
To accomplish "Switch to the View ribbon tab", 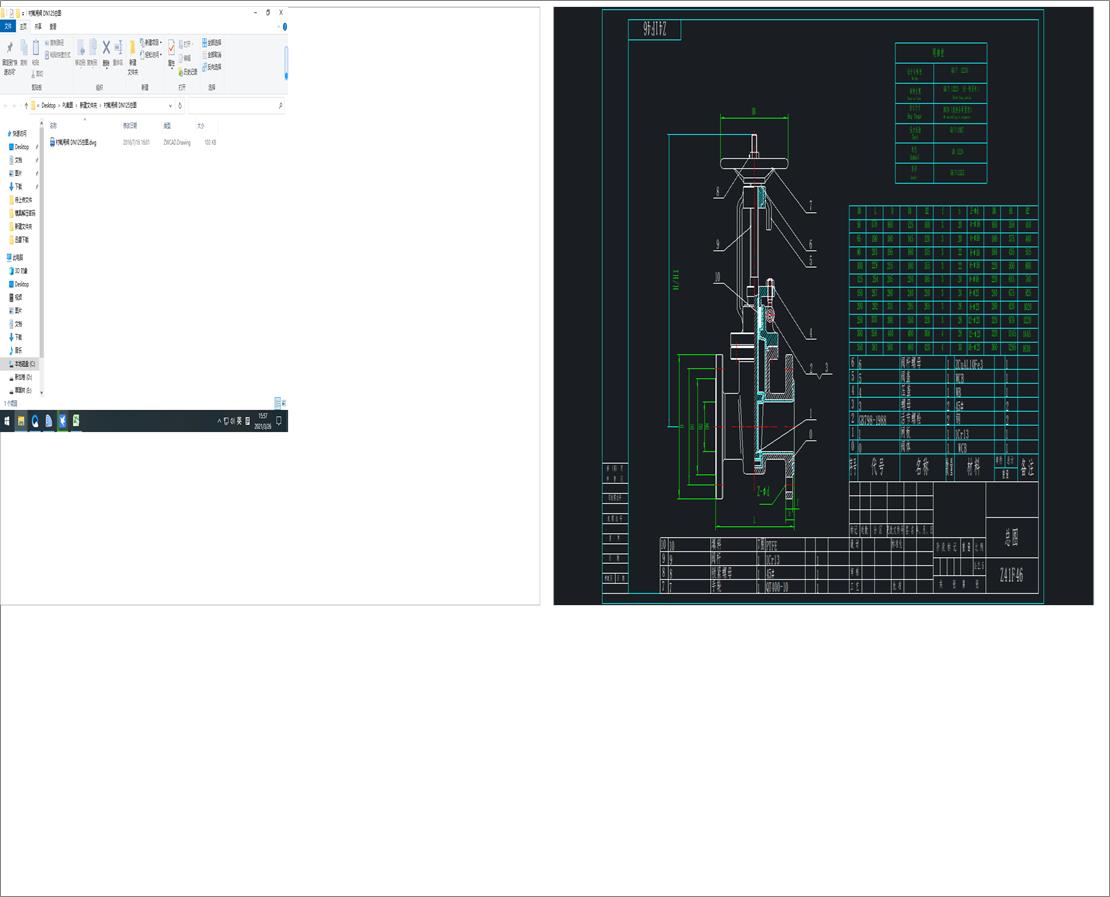I will (53, 26).
